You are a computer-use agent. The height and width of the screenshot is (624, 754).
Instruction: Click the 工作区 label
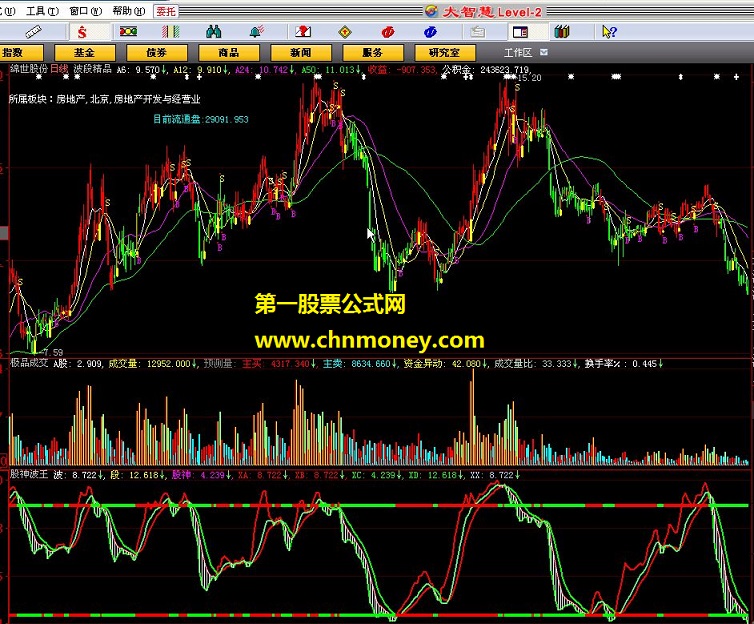coord(518,52)
